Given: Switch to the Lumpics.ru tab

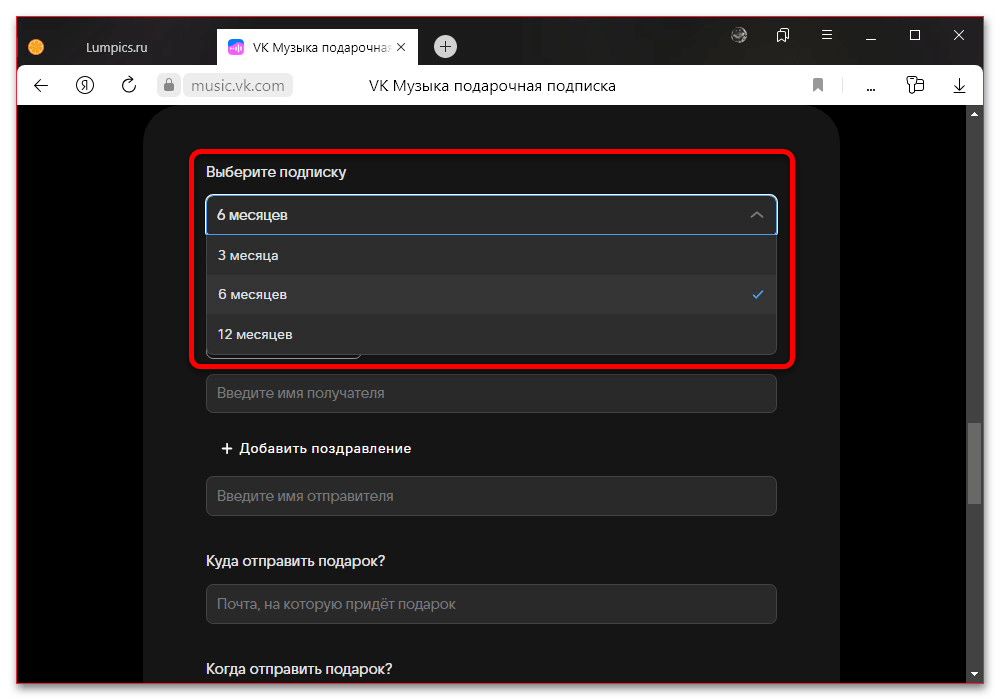Looking at the screenshot, I should [x=117, y=47].
